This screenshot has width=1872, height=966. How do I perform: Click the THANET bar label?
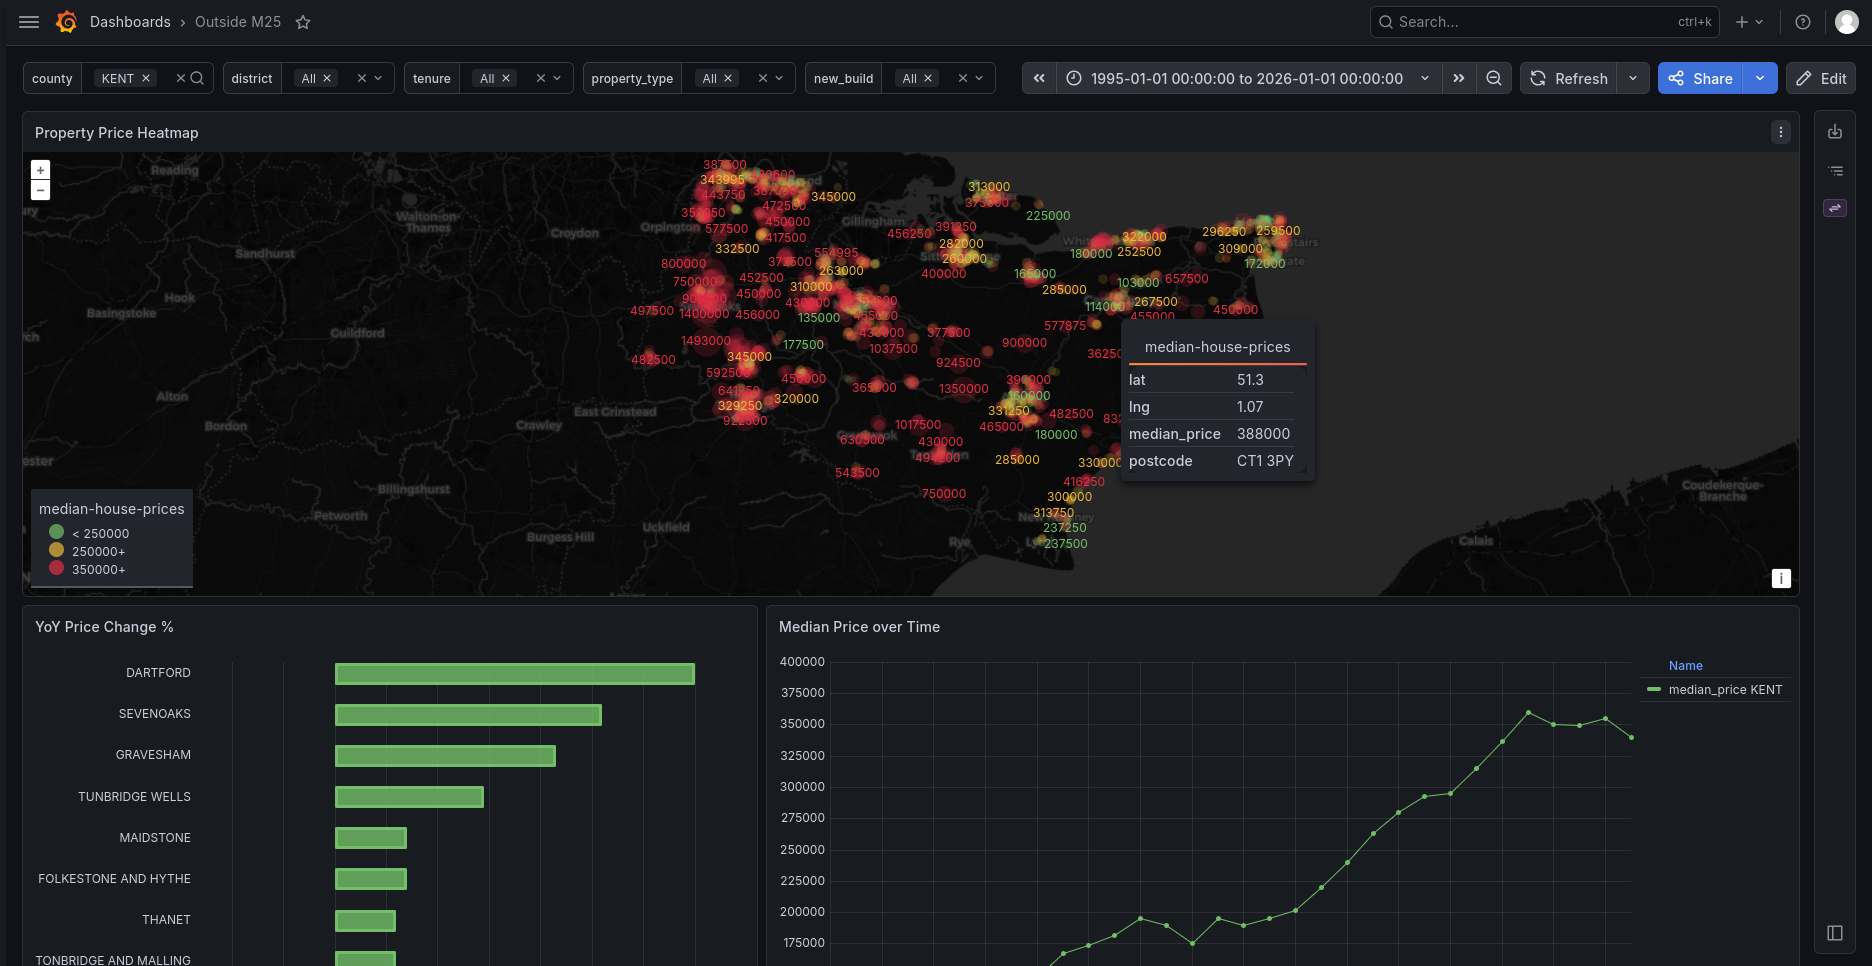point(166,920)
